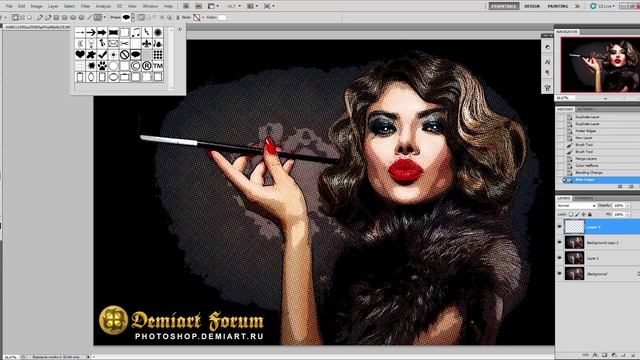The height and width of the screenshot is (360, 640).
Task: Click the Style swatch in options bar
Action: tap(197, 18)
